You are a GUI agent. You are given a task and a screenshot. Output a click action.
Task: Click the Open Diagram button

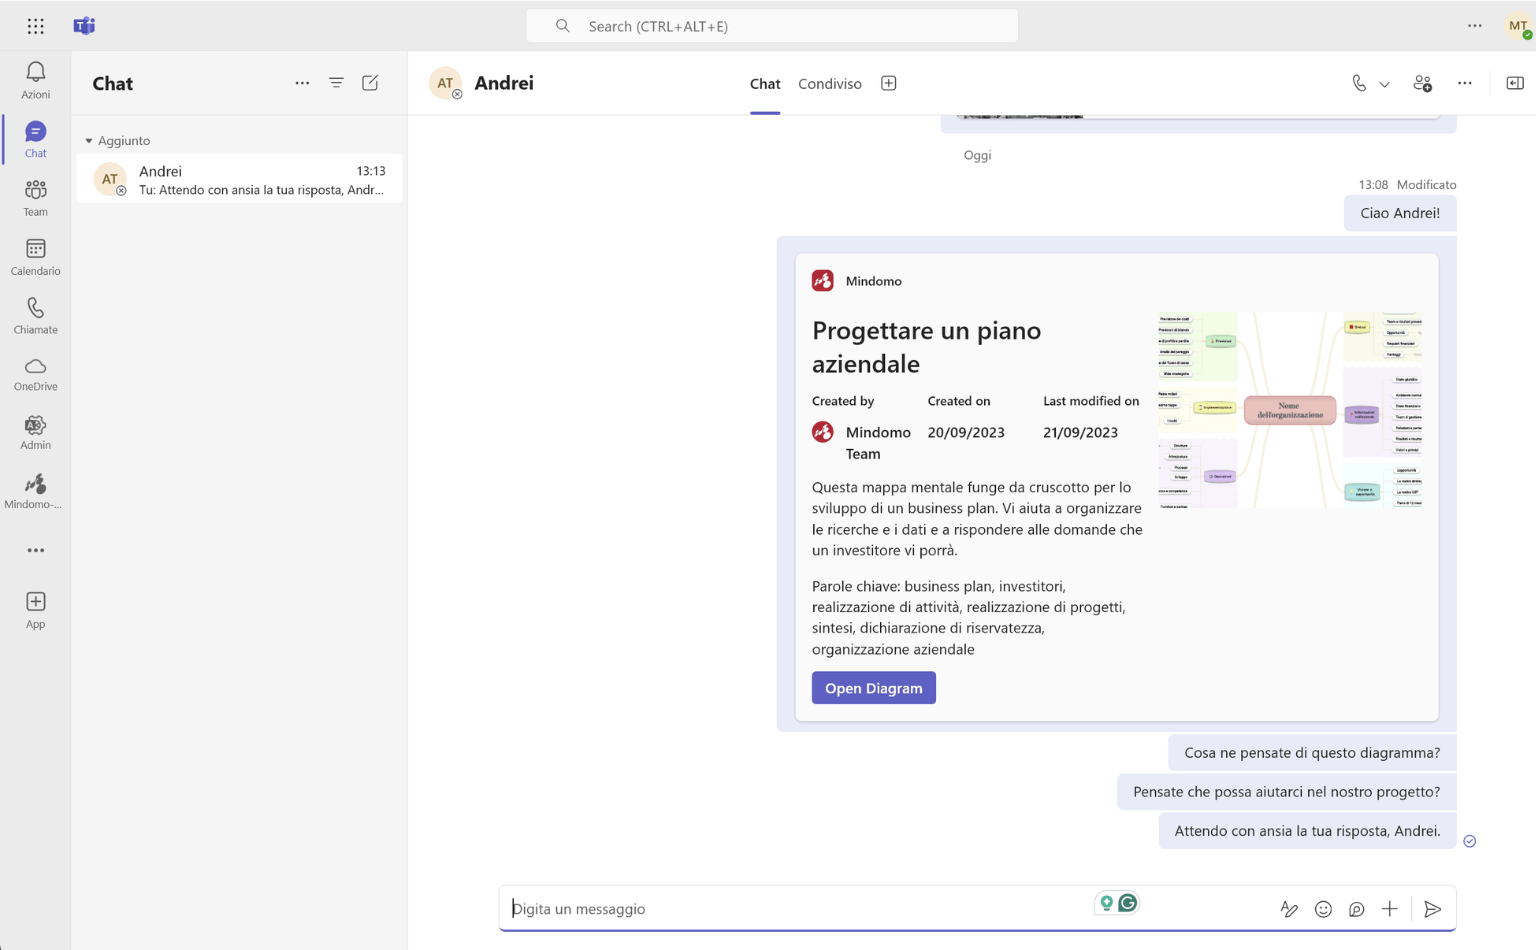874,688
